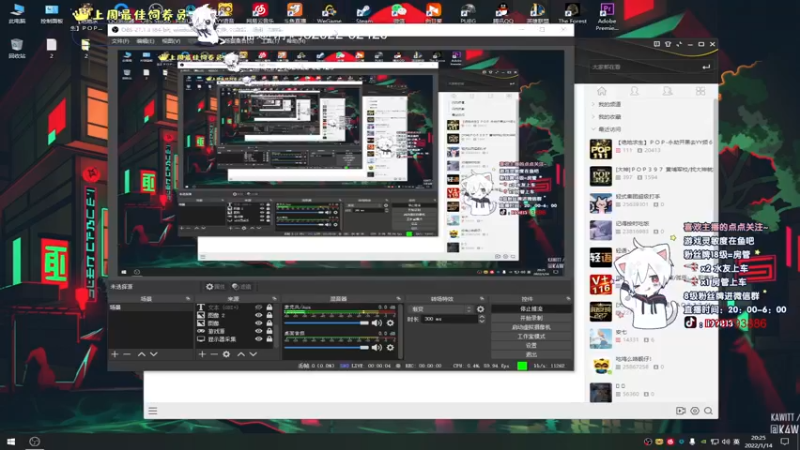
Task: Open transition properties gear icon
Action: point(480,309)
